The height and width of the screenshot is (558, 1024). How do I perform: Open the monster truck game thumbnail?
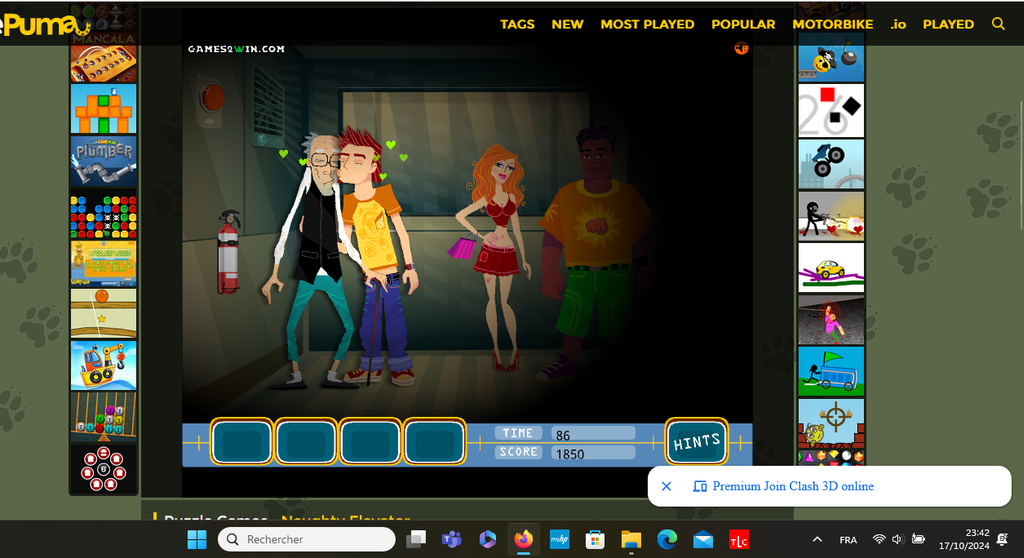830,162
